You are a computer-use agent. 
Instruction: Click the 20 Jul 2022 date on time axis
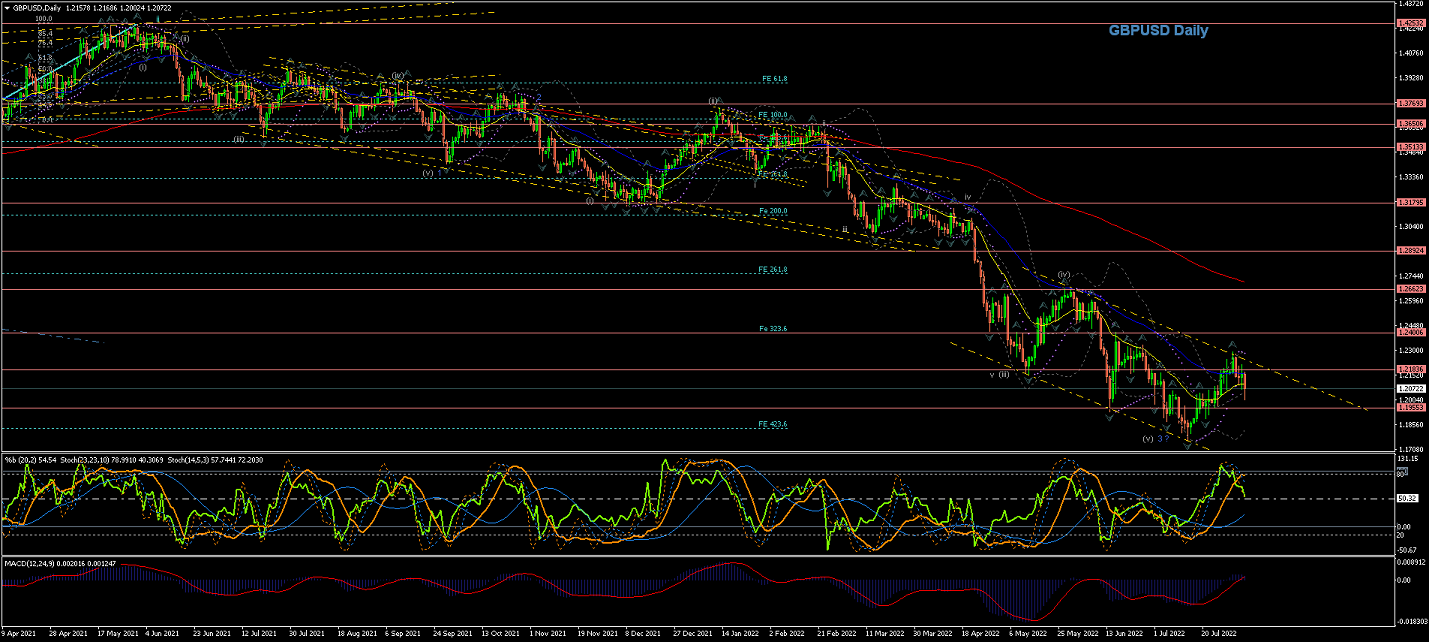tap(1221, 634)
